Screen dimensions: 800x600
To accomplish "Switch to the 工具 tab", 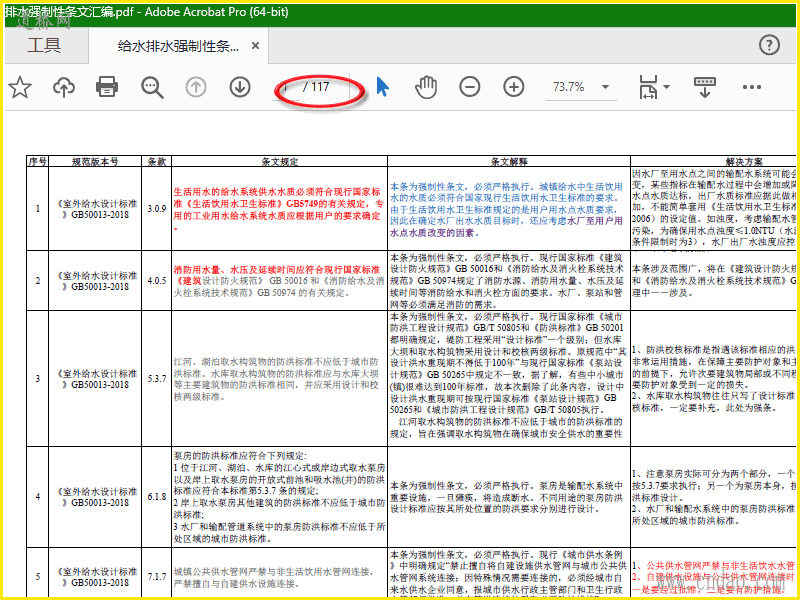I will point(44,45).
